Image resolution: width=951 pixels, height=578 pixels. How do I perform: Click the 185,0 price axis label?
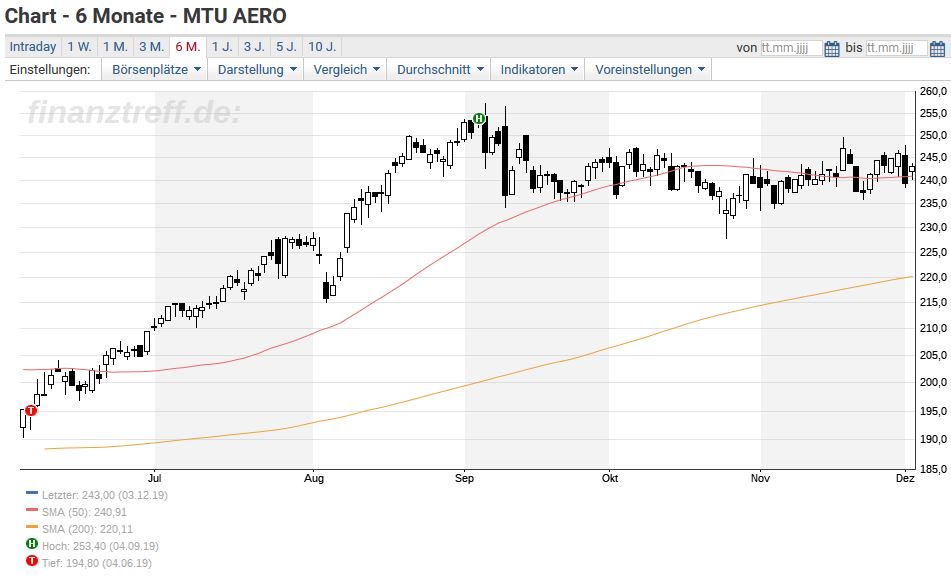coord(933,469)
